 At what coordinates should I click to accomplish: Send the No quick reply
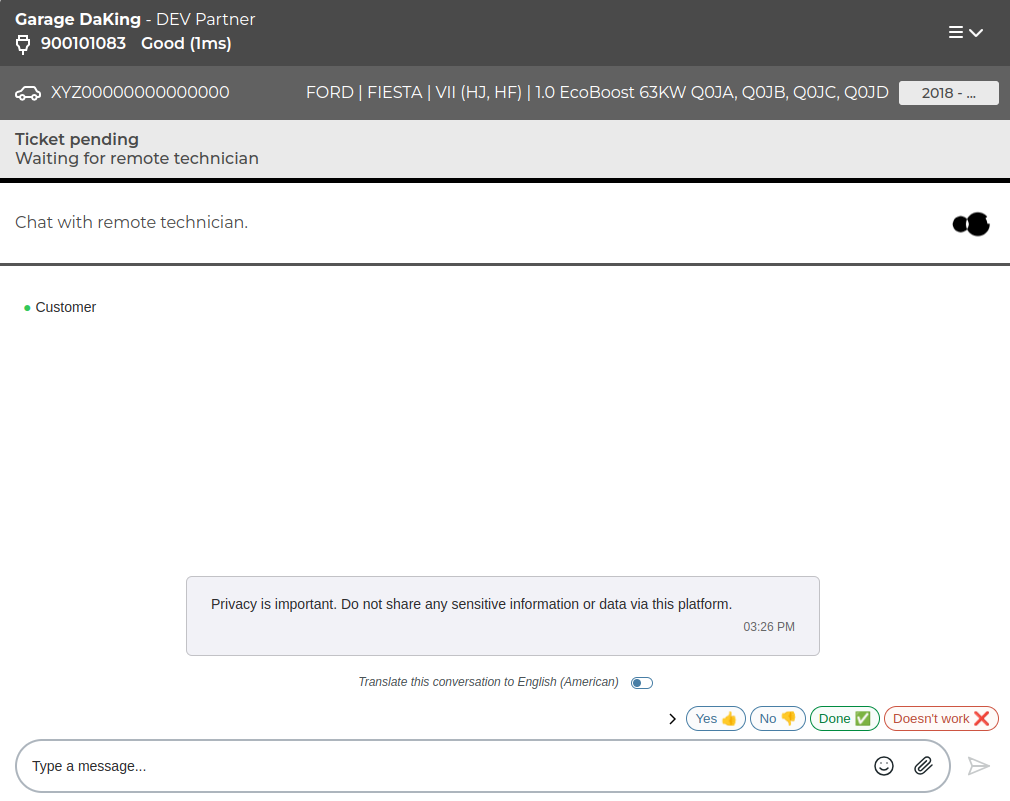(777, 718)
